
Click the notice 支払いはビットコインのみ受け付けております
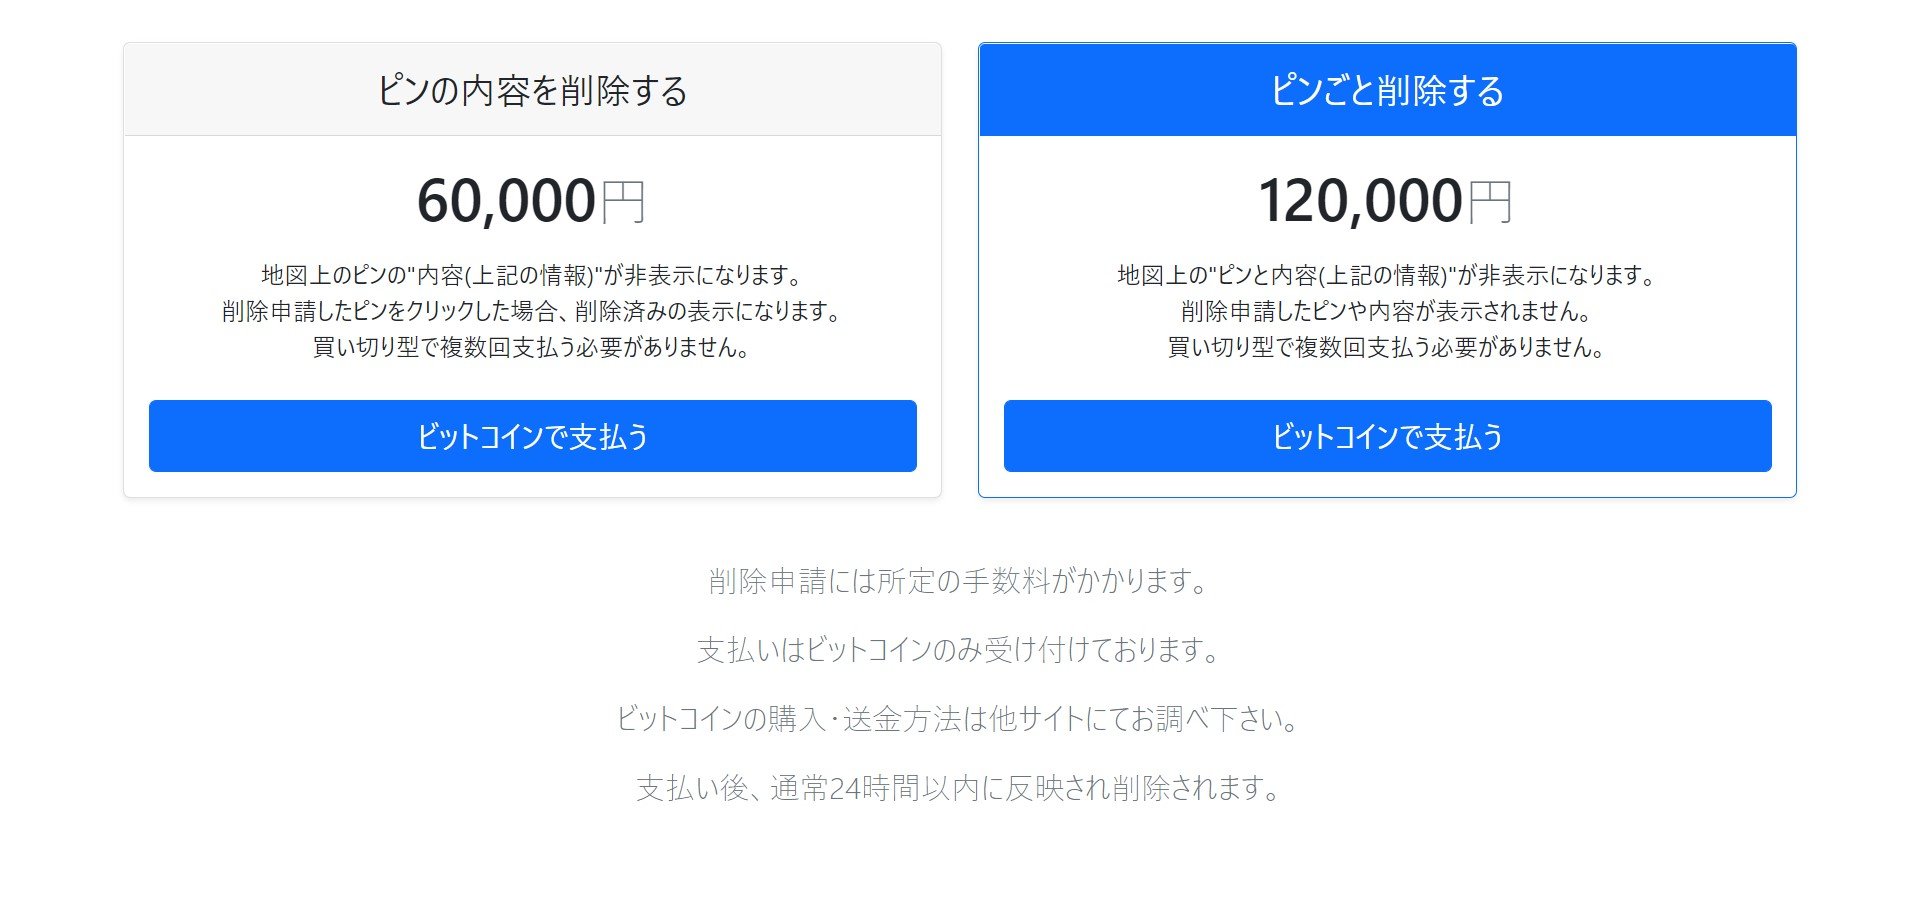pyautogui.click(x=960, y=650)
